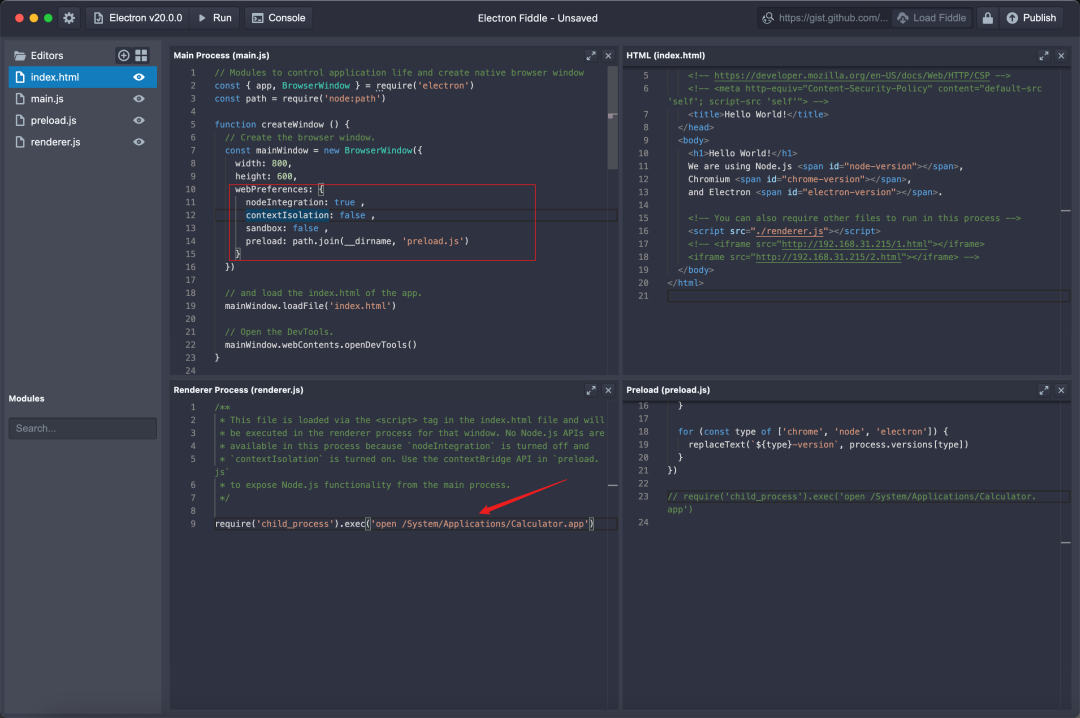Click 'sandbox: false' line in main.js
Image resolution: width=1080 pixels, height=718 pixels.
point(287,228)
